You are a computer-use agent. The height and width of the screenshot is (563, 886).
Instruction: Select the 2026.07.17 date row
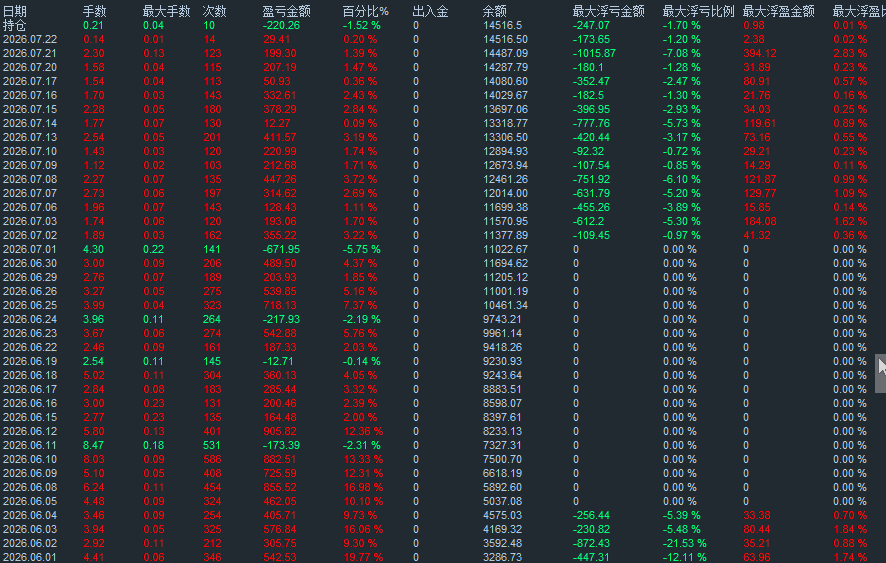tap(30, 81)
